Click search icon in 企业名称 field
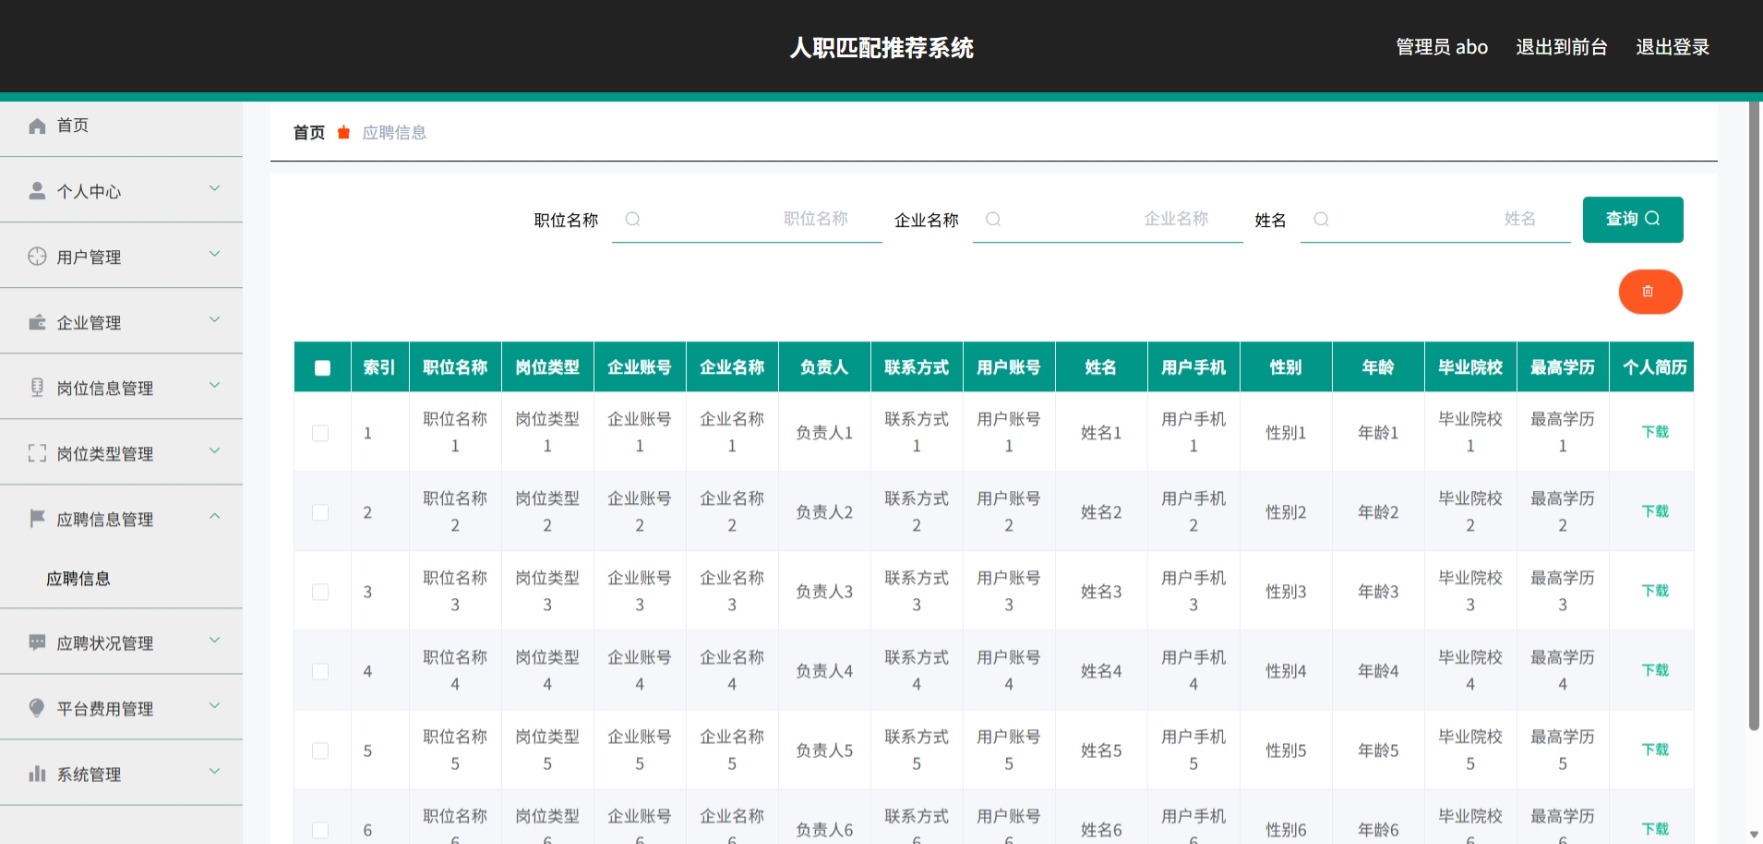Viewport: 1763px width, 844px height. (x=993, y=219)
